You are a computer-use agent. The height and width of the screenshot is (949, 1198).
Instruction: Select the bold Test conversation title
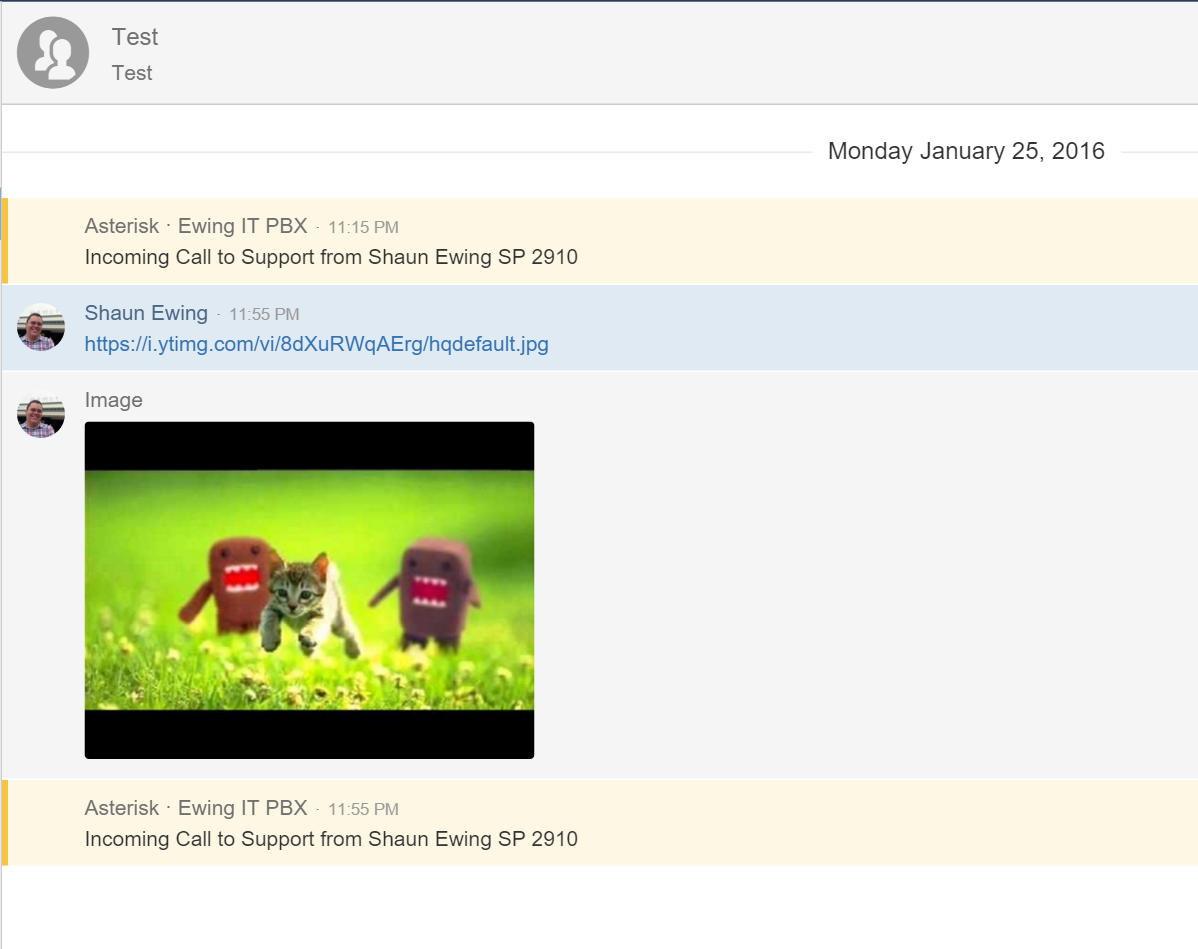(135, 37)
